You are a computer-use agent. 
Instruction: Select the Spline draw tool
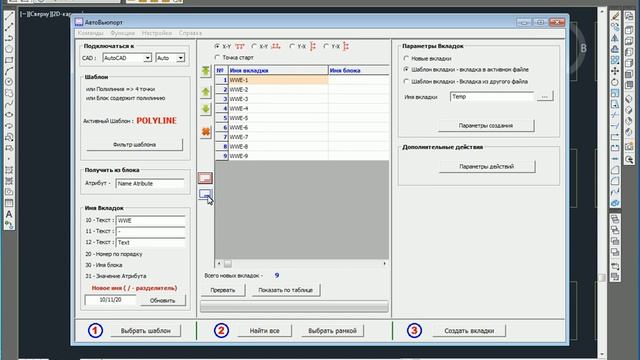coord(9,104)
